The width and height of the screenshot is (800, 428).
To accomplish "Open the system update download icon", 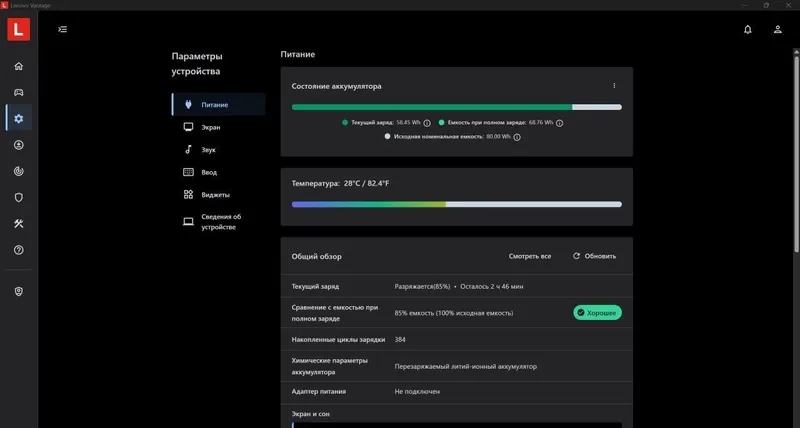I will coord(19,145).
